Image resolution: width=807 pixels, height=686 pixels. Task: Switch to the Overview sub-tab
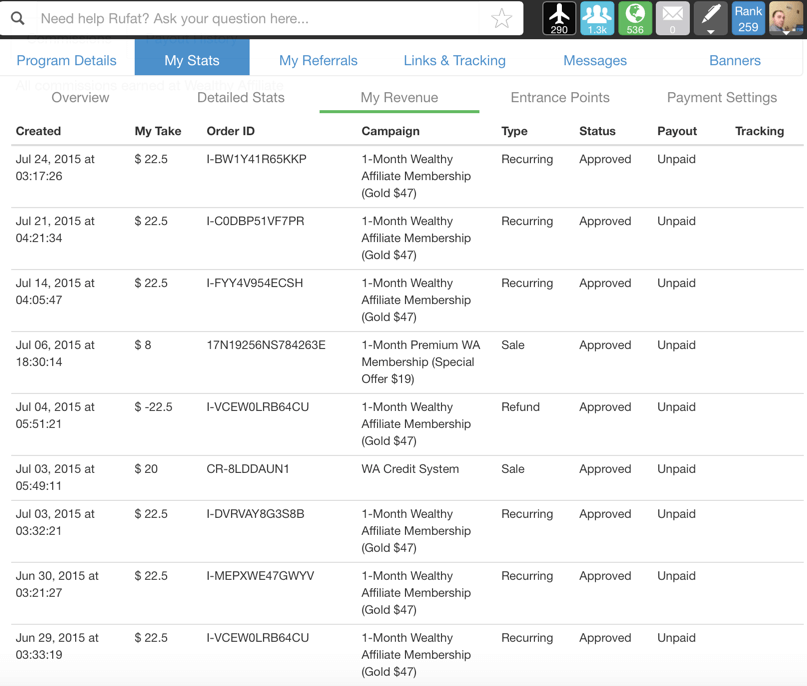pos(80,97)
